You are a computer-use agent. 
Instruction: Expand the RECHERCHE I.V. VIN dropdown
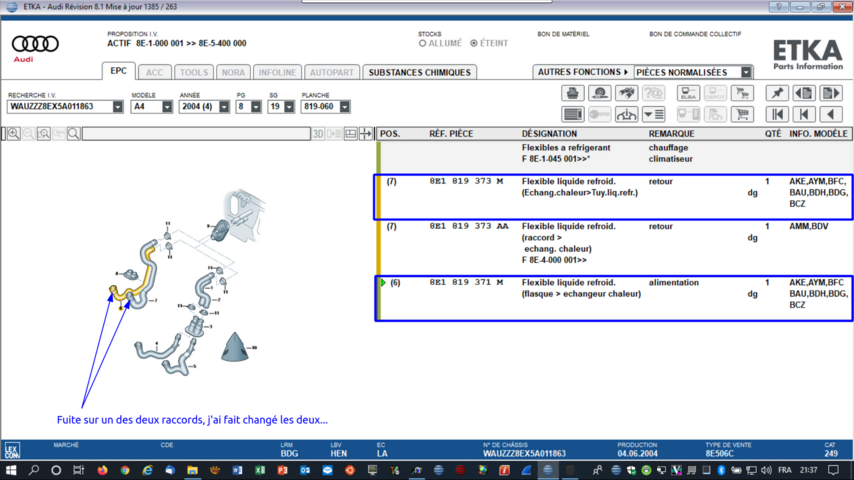coord(118,107)
